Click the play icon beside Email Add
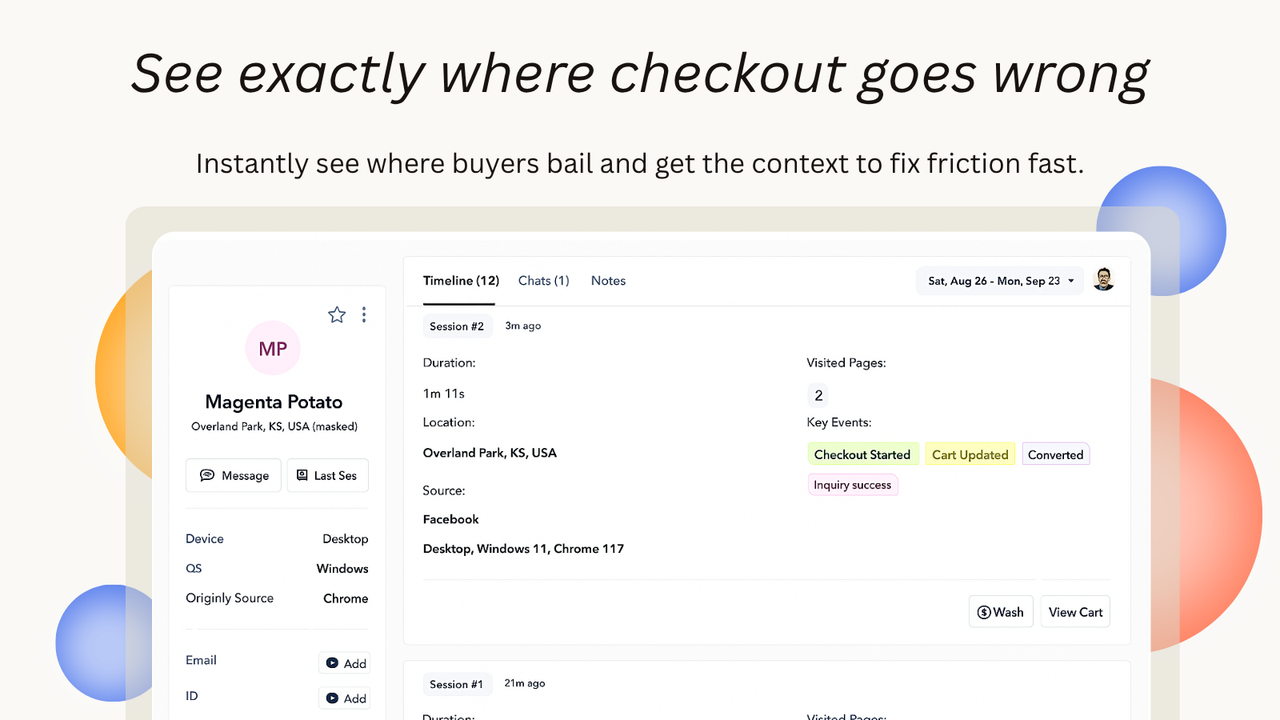 pyautogui.click(x=332, y=663)
